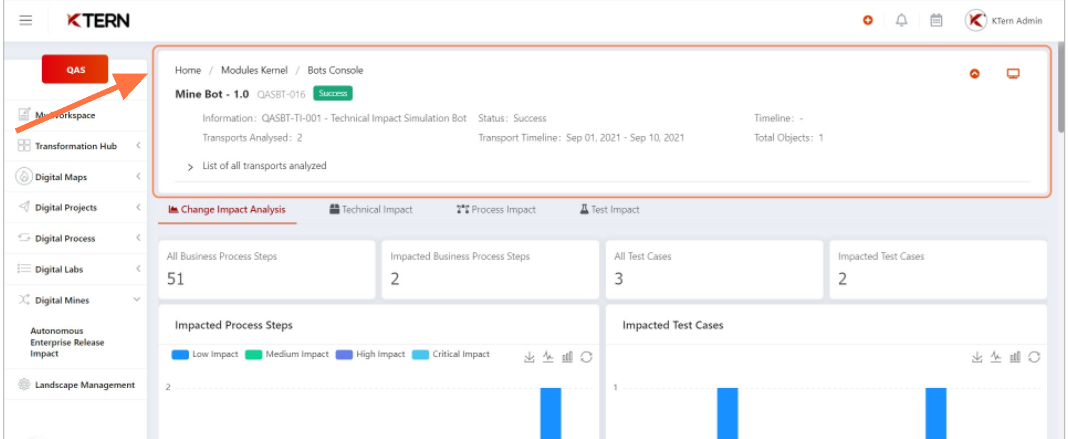Toggle Medium Impact legend series
The width and height of the screenshot is (1068, 439).
287,355
